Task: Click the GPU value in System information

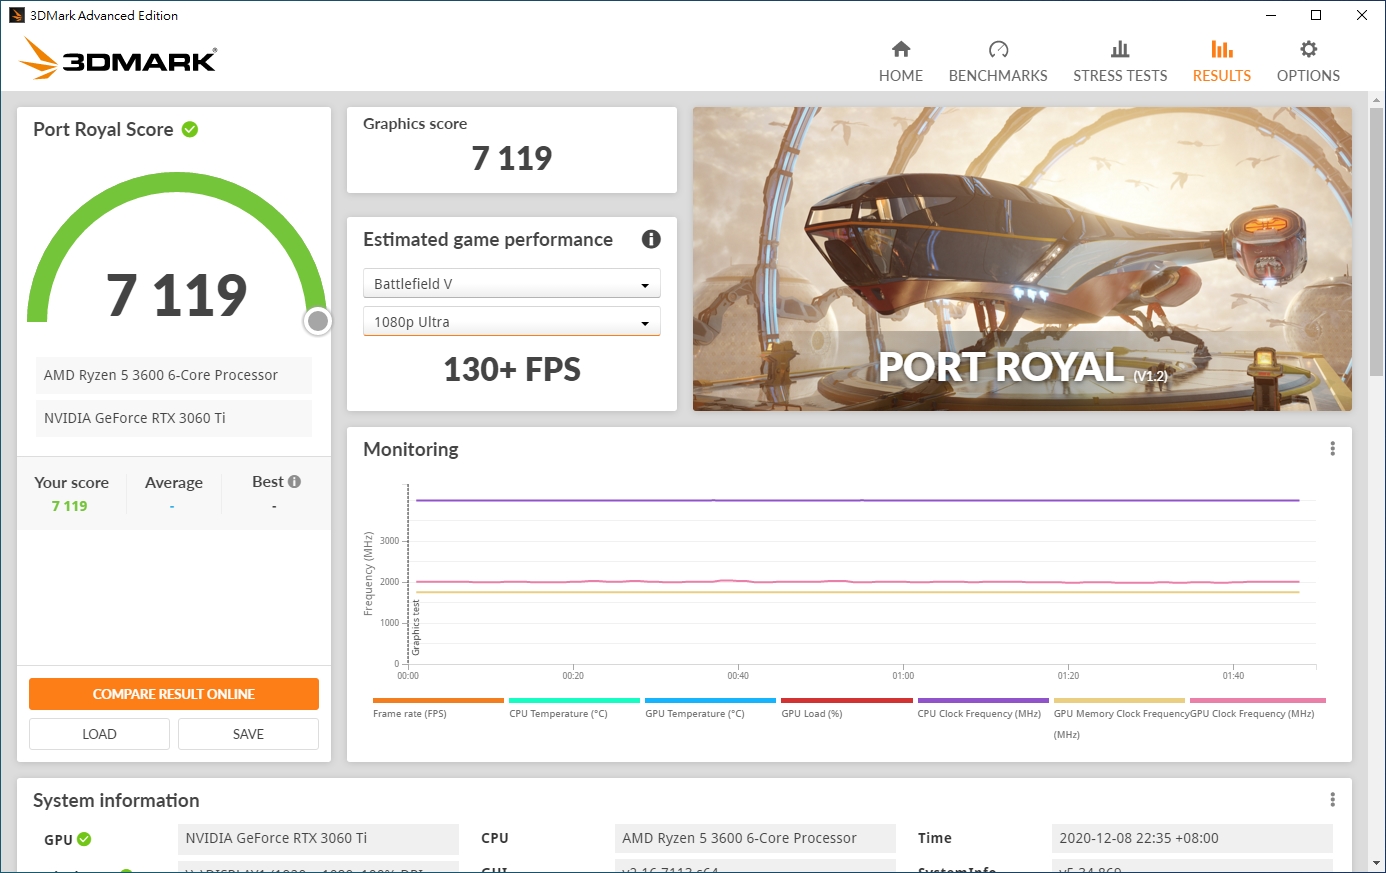Action: (318, 838)
